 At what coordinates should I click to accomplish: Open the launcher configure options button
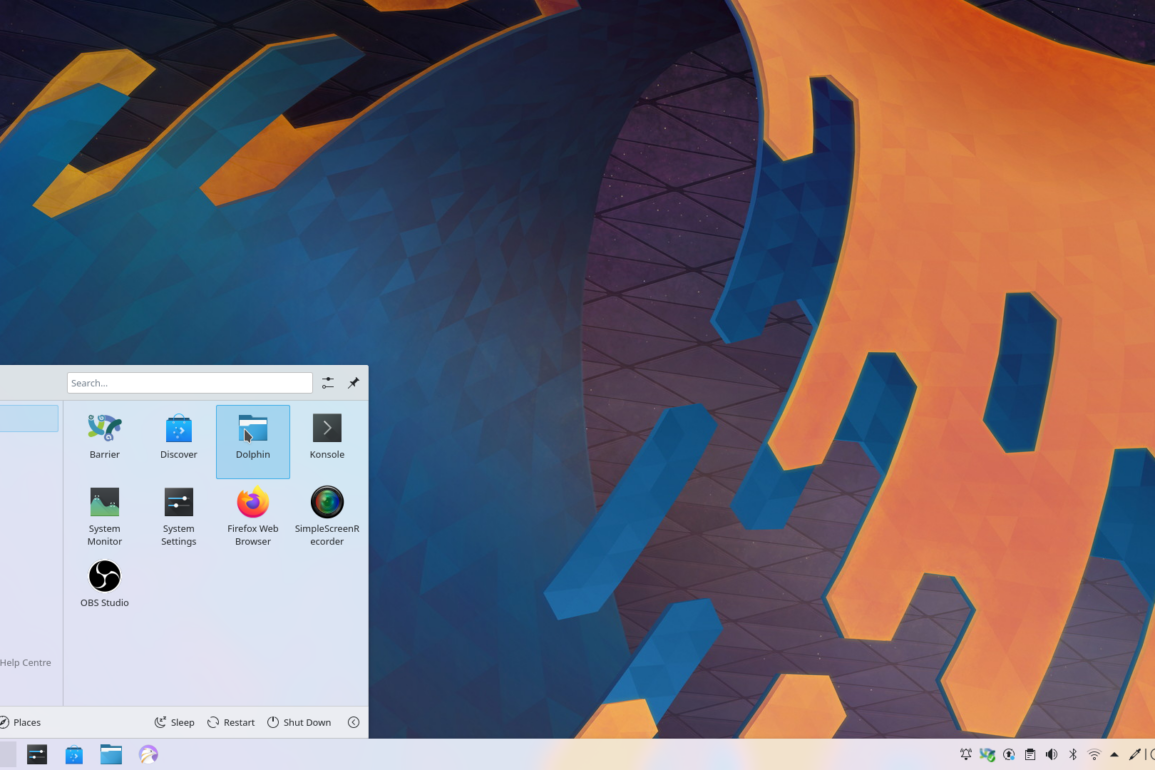click(328, 383)
